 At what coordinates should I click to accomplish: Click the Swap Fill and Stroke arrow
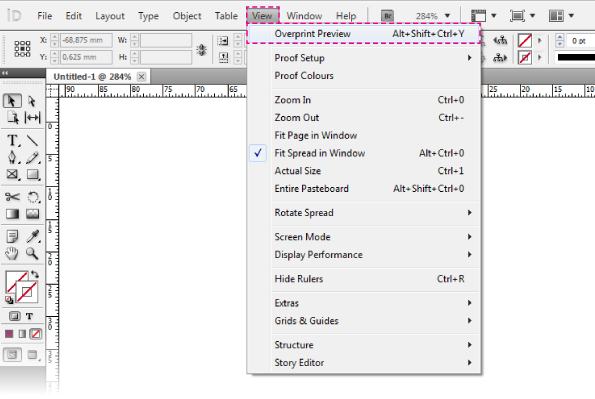[35, 274]
